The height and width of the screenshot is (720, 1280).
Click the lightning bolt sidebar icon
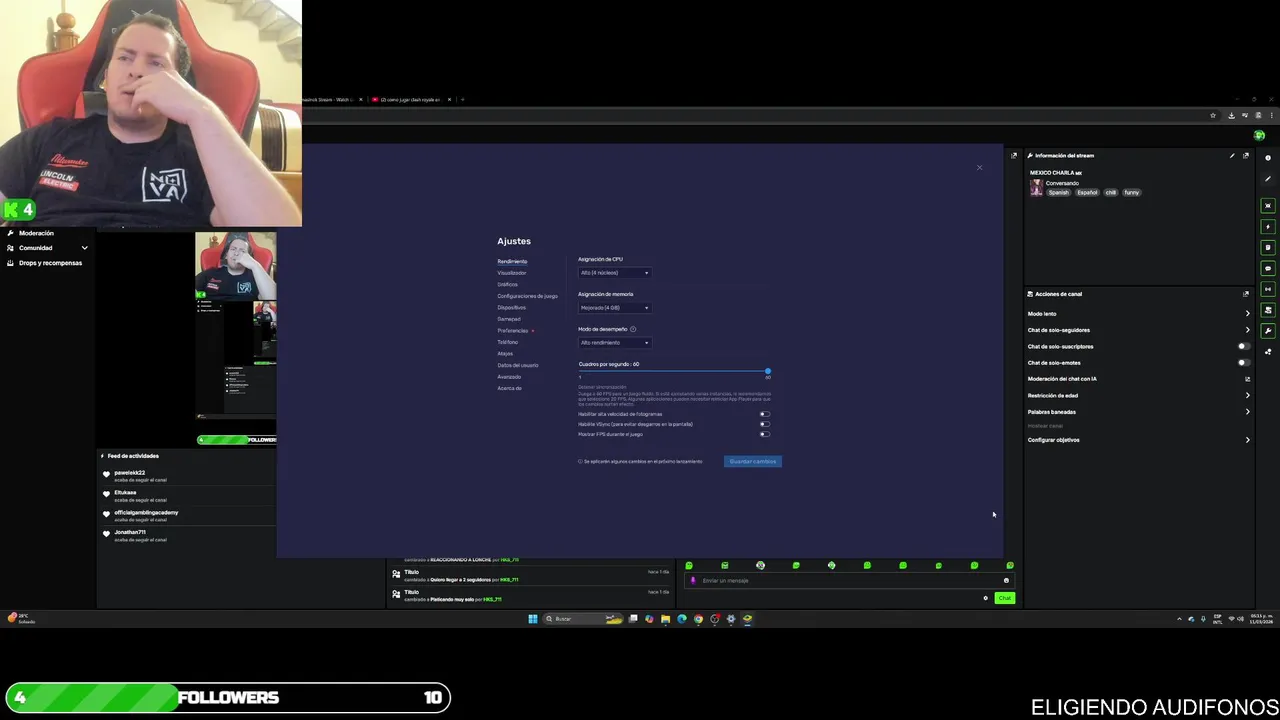(x=1268, y=227)
